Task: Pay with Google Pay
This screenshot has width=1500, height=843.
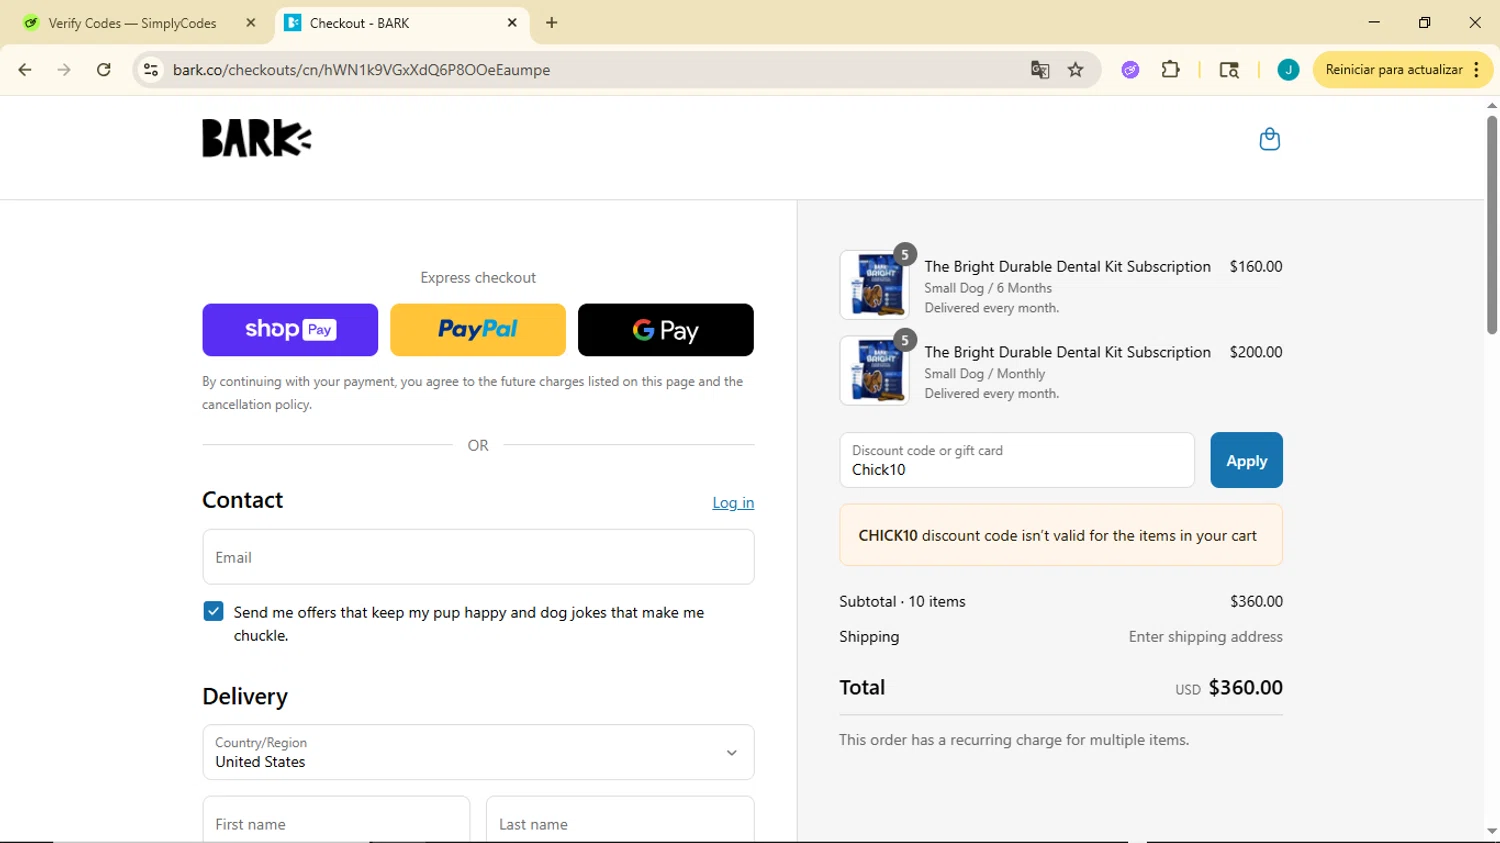Action: click(x=666, y=330)
